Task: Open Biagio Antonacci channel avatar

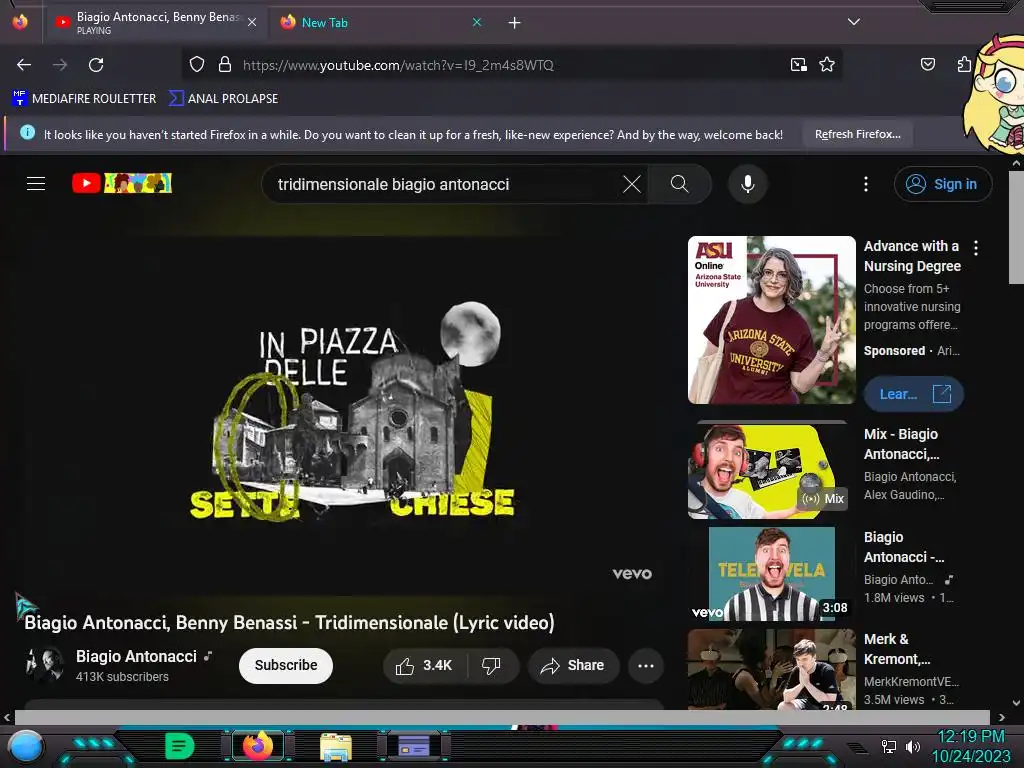Action: (44, 665)
